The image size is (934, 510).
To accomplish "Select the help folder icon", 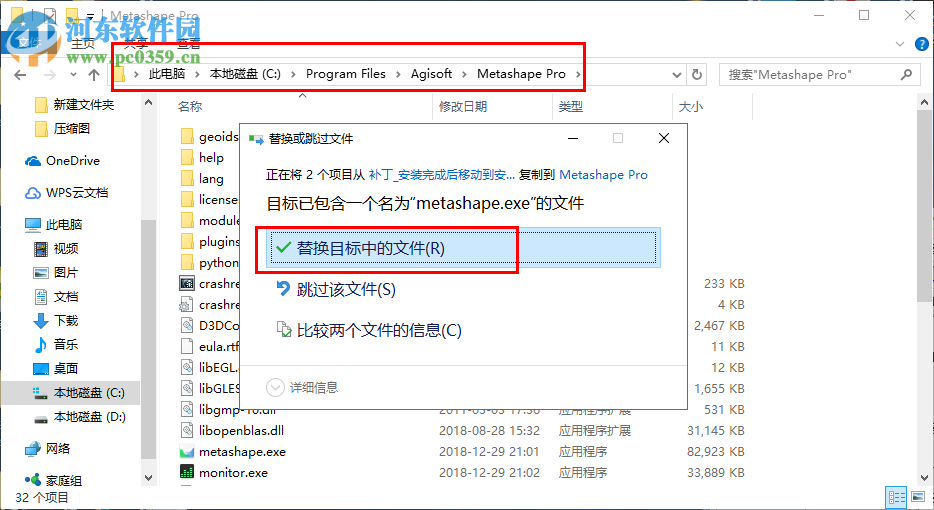I will (x=187, y=157).
